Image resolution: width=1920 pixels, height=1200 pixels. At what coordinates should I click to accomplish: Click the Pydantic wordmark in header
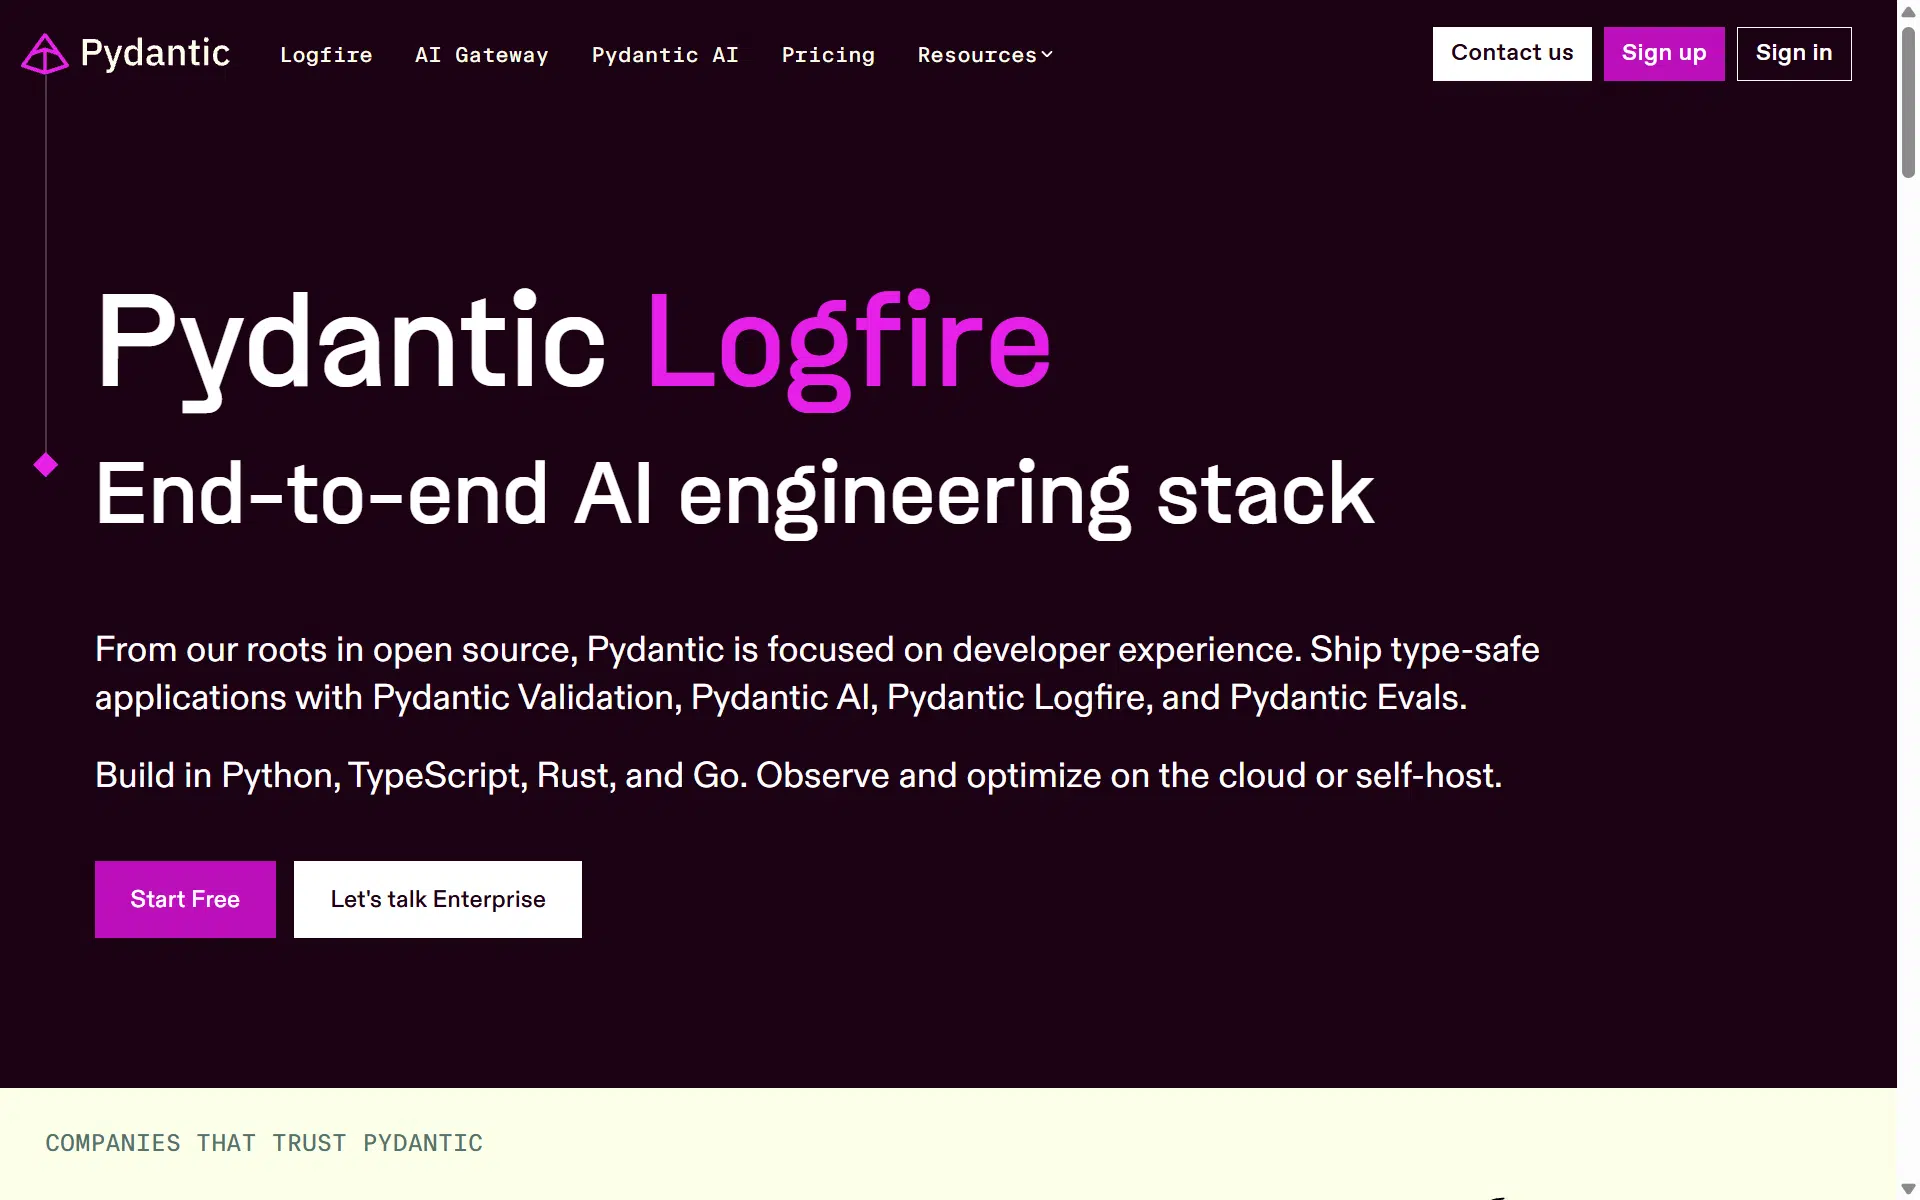coord(155,53)
